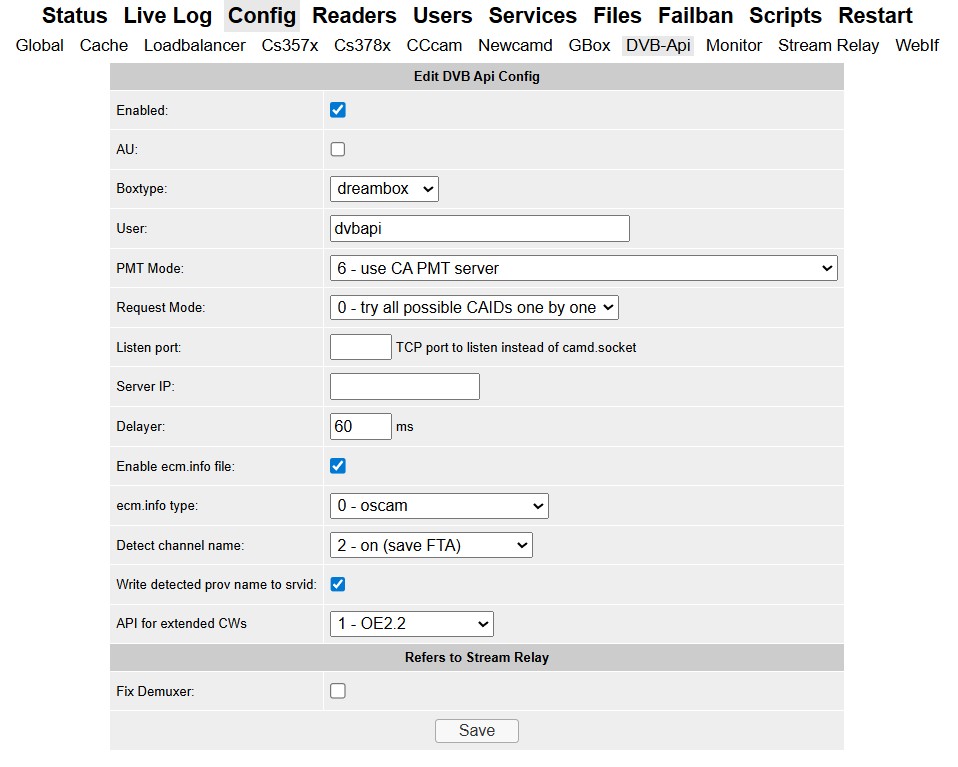Open the Live Log page
This screenshot has height=767, width=958.
pos(167,16)
